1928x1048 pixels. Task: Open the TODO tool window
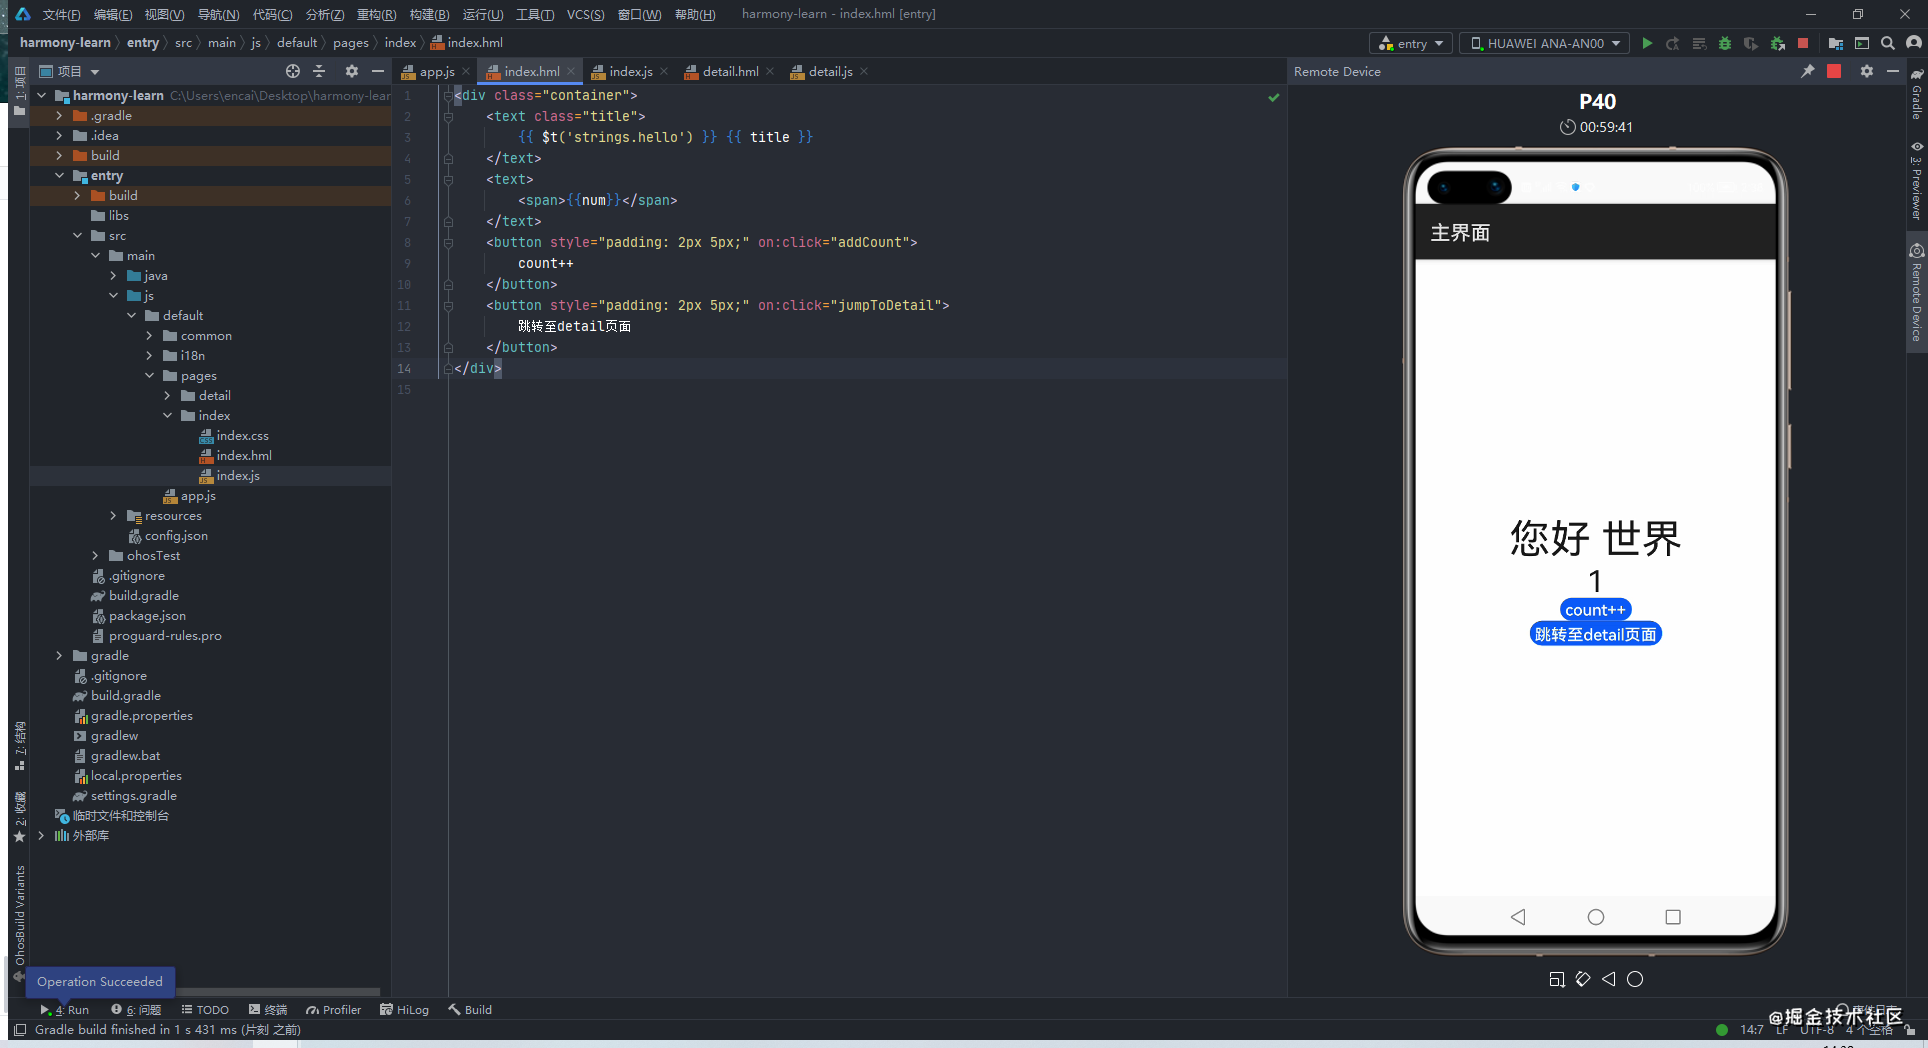pyautogui.click(x=205, y=1010)
